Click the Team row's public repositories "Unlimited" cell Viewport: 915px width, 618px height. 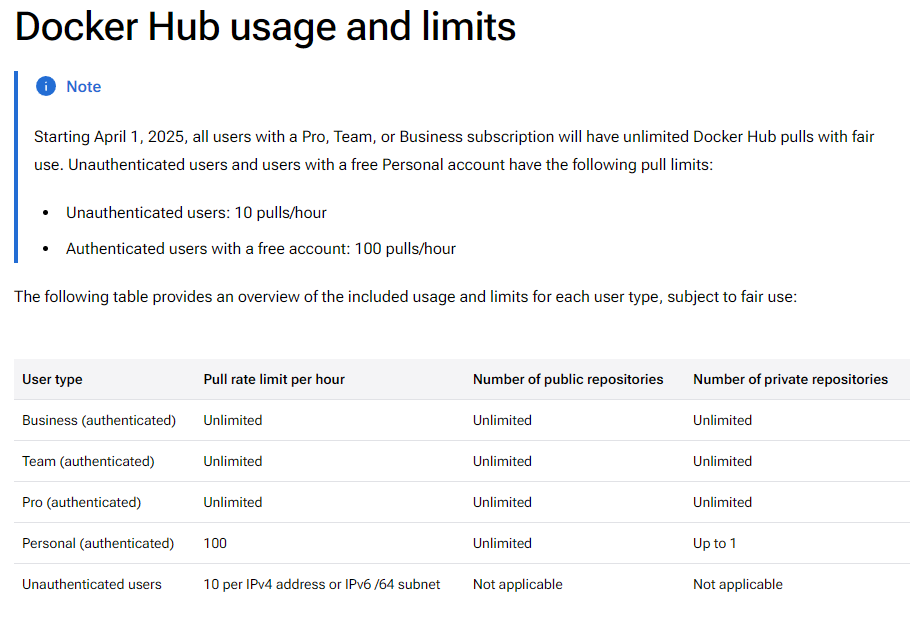tap(502, 461)
